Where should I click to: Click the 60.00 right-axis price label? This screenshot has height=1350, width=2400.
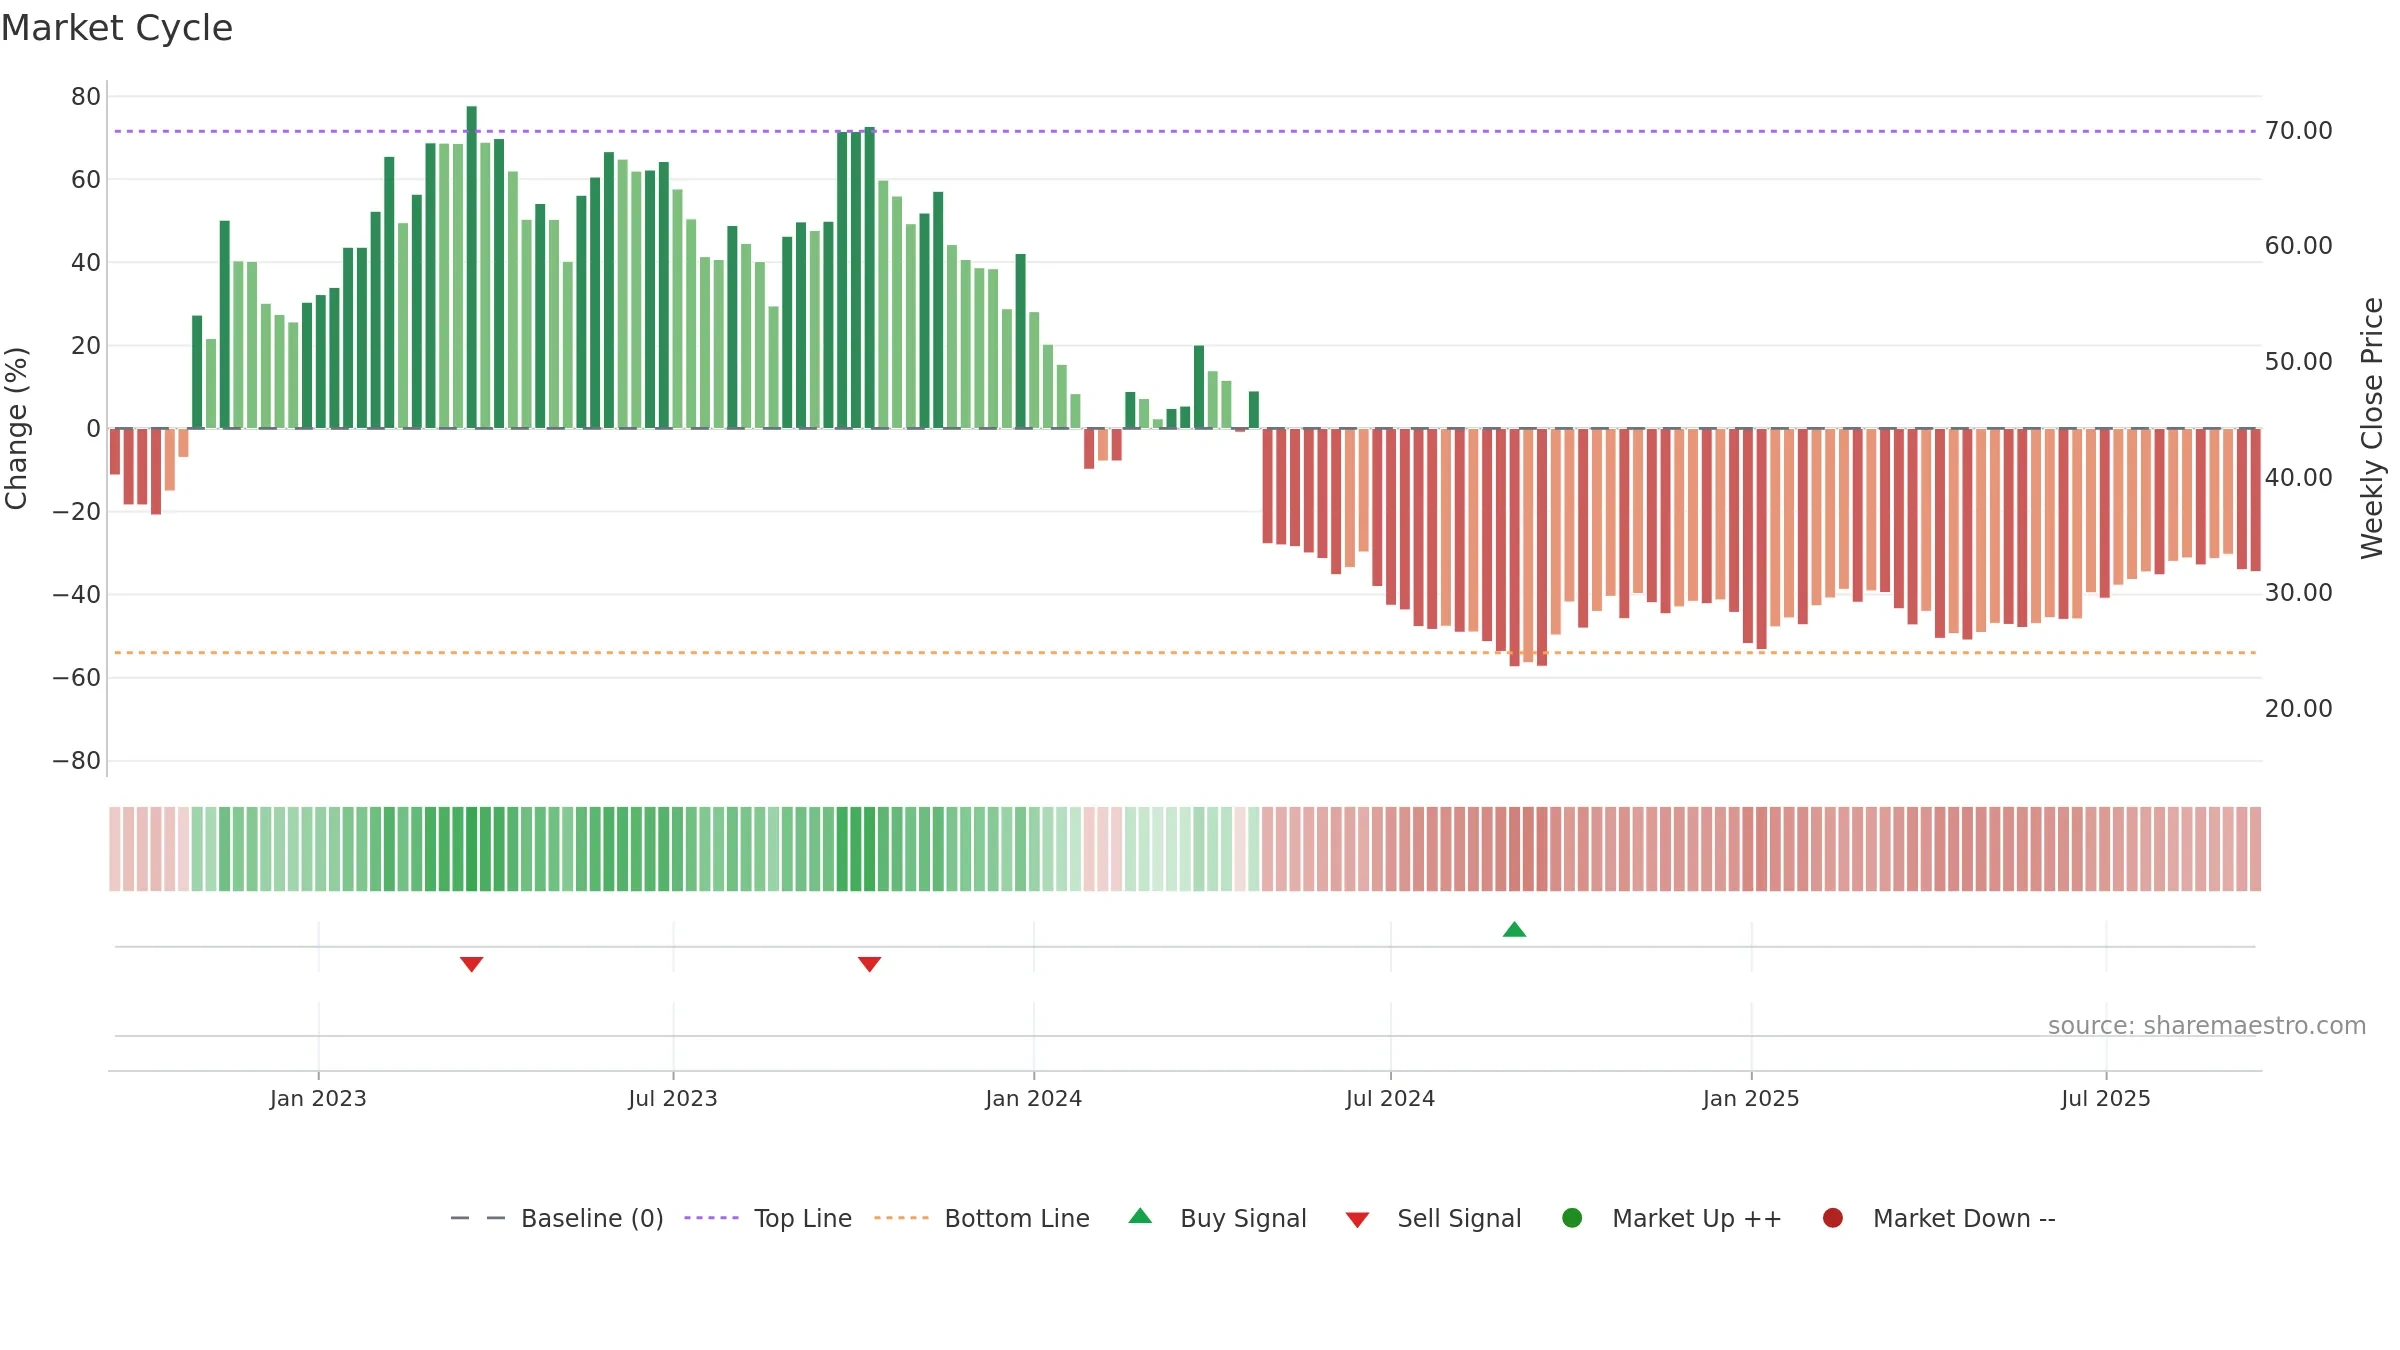[x=2298, y=246]
